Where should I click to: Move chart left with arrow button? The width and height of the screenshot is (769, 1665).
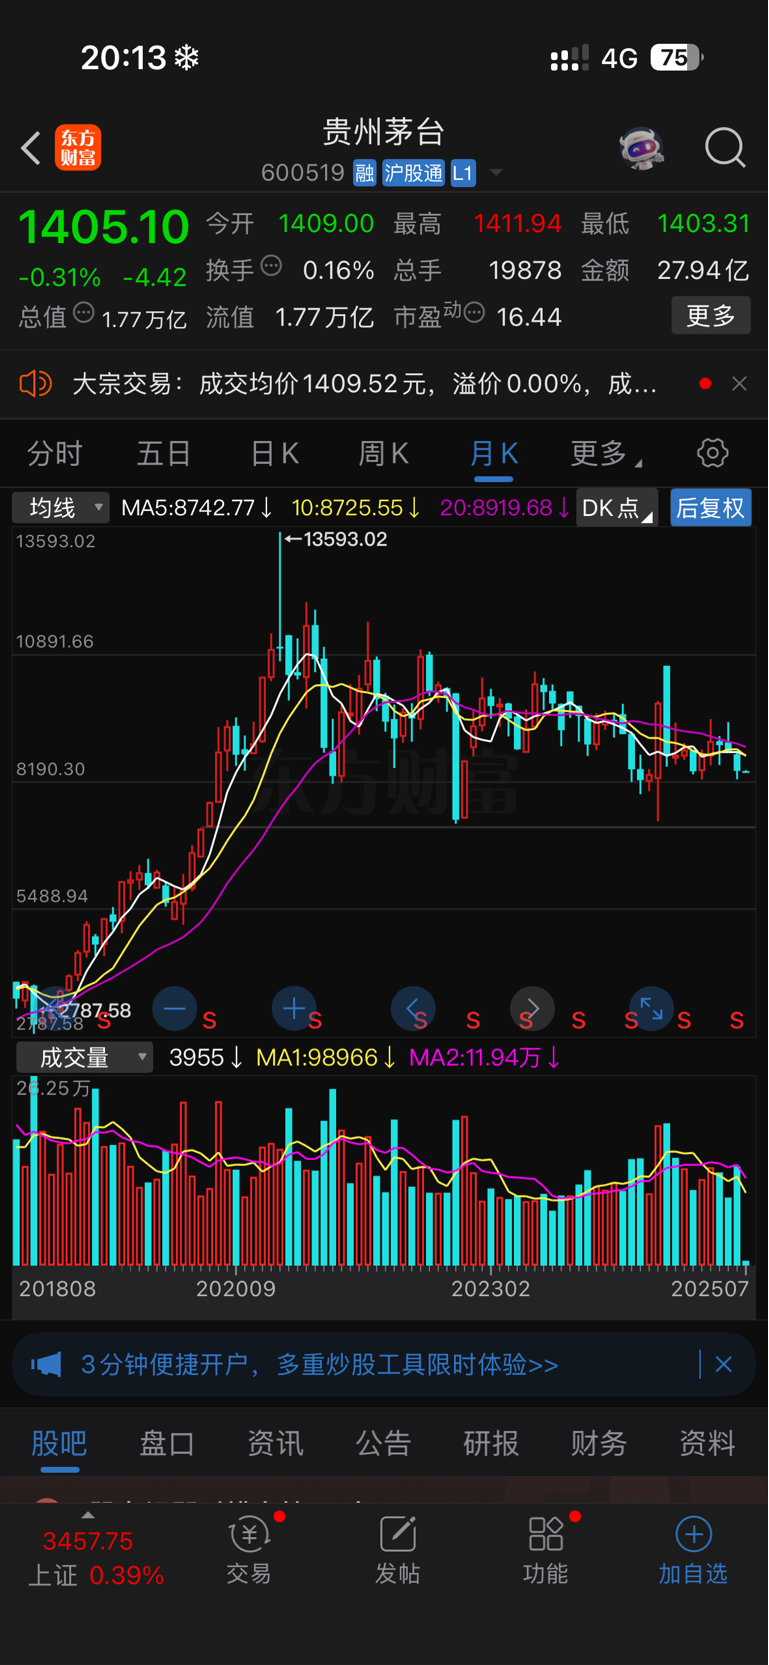(x=413, y=1009)
